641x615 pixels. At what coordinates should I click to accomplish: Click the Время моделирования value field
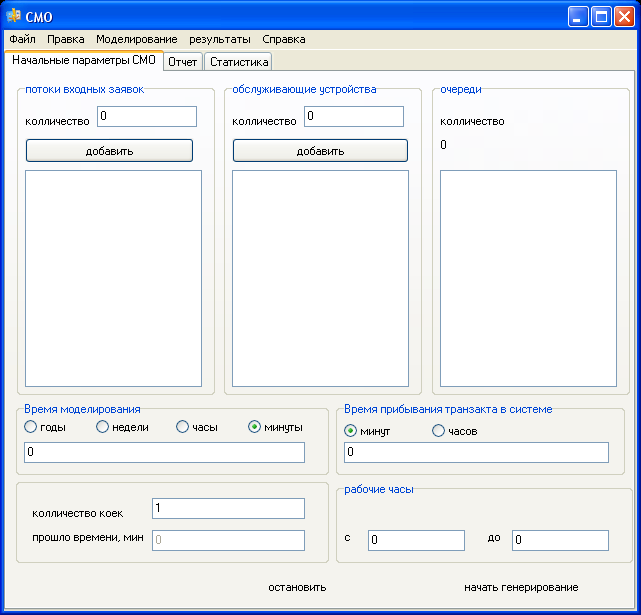165,453
